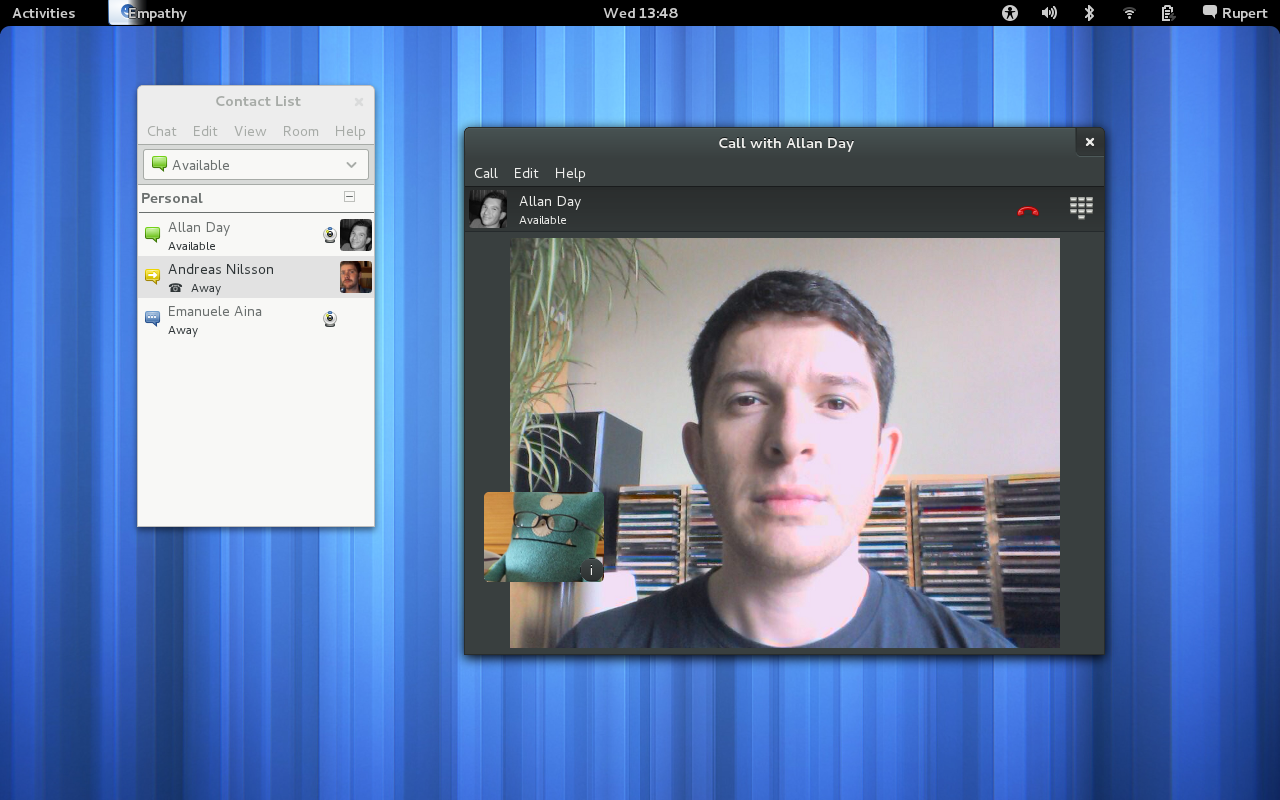The image size is (1280, 800).
Task: Click the webcam icon beside Allan Day
Action: [329, 234]
